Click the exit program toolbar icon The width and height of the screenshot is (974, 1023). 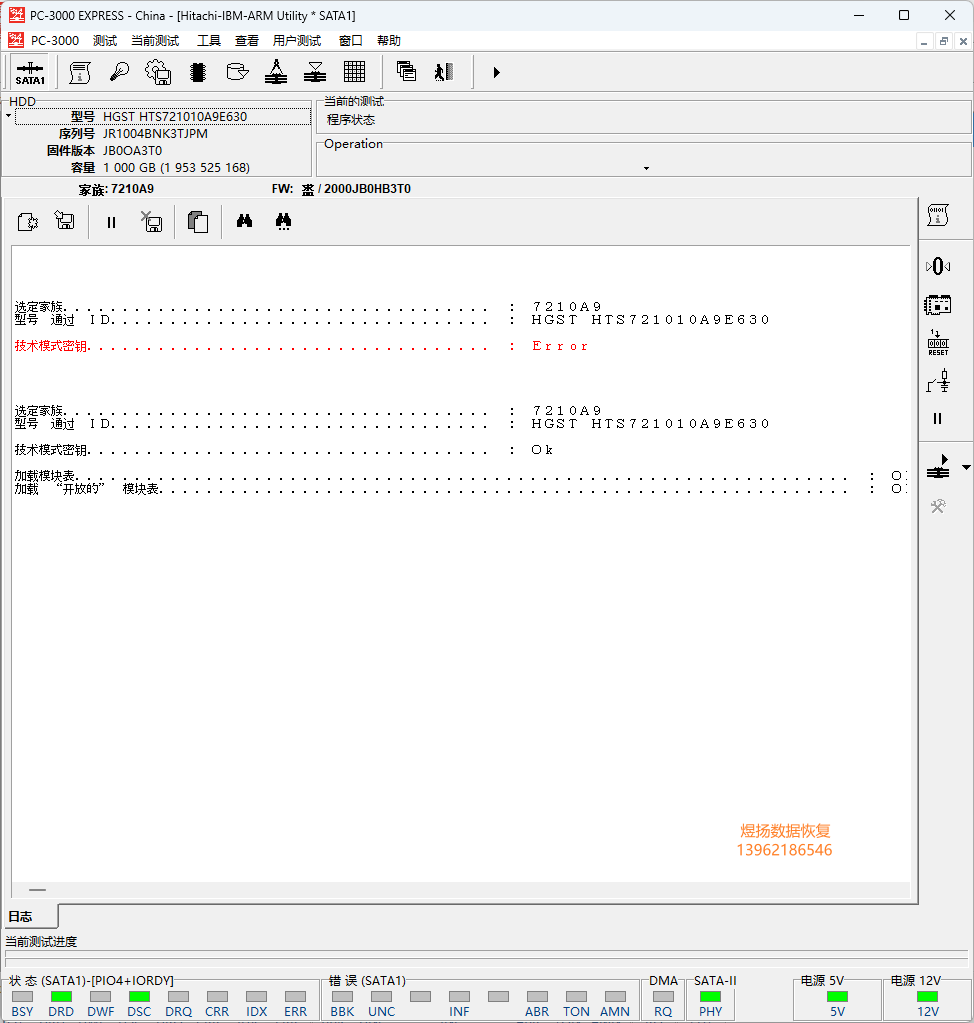[x=444, y=72]
